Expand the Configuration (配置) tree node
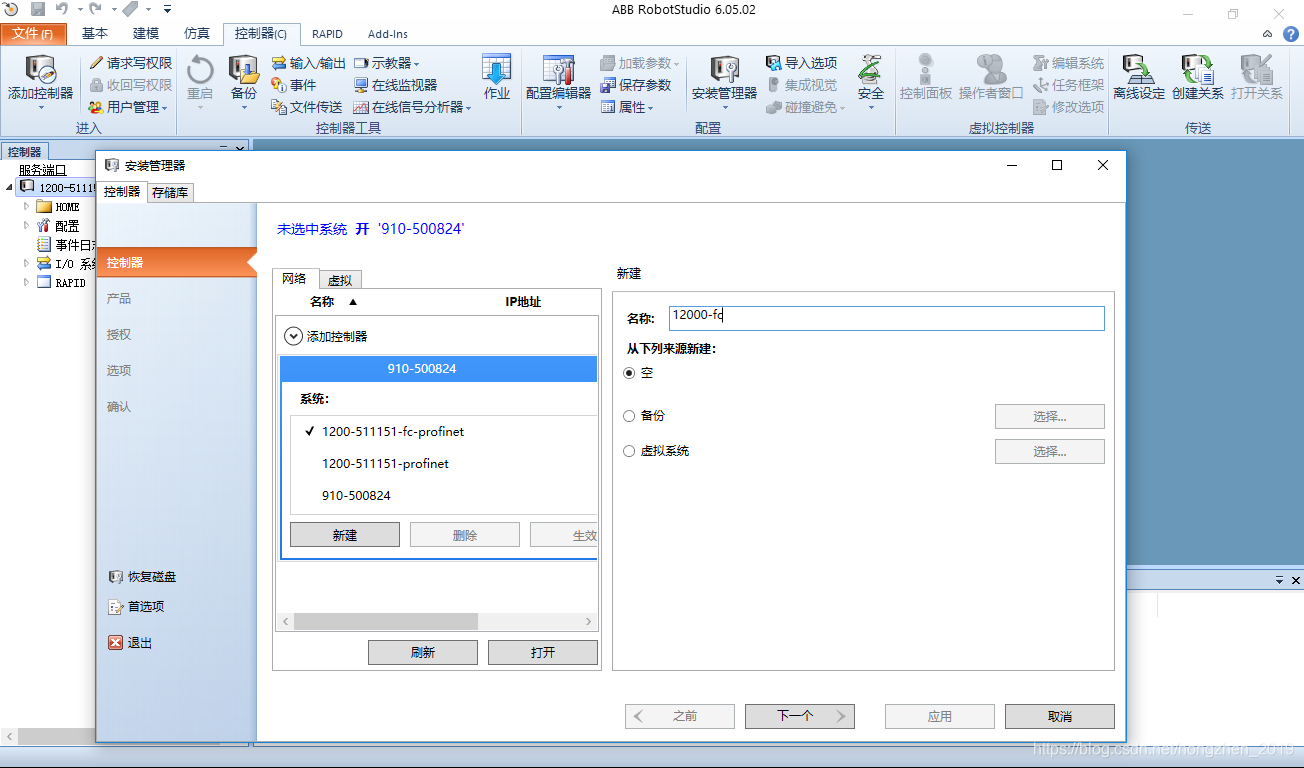1304x768 pixels. (x=27, y=226)
